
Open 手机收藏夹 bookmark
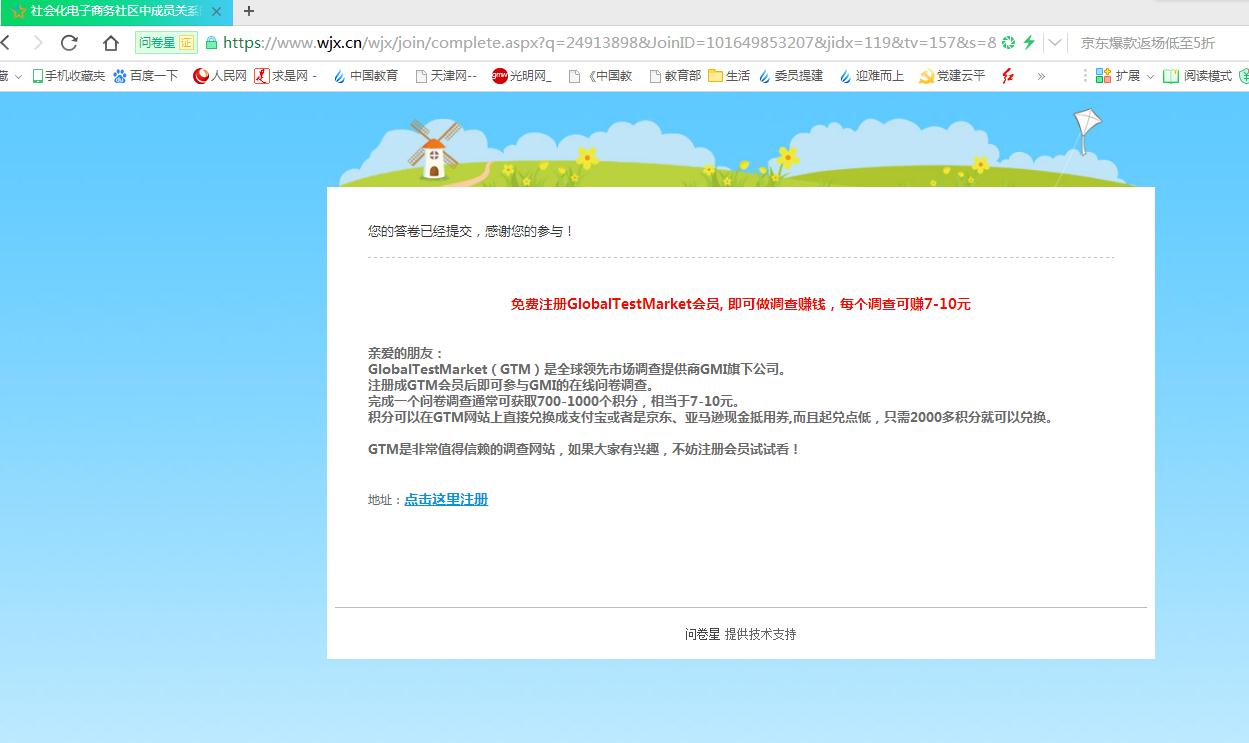click(x=68, y=75)
